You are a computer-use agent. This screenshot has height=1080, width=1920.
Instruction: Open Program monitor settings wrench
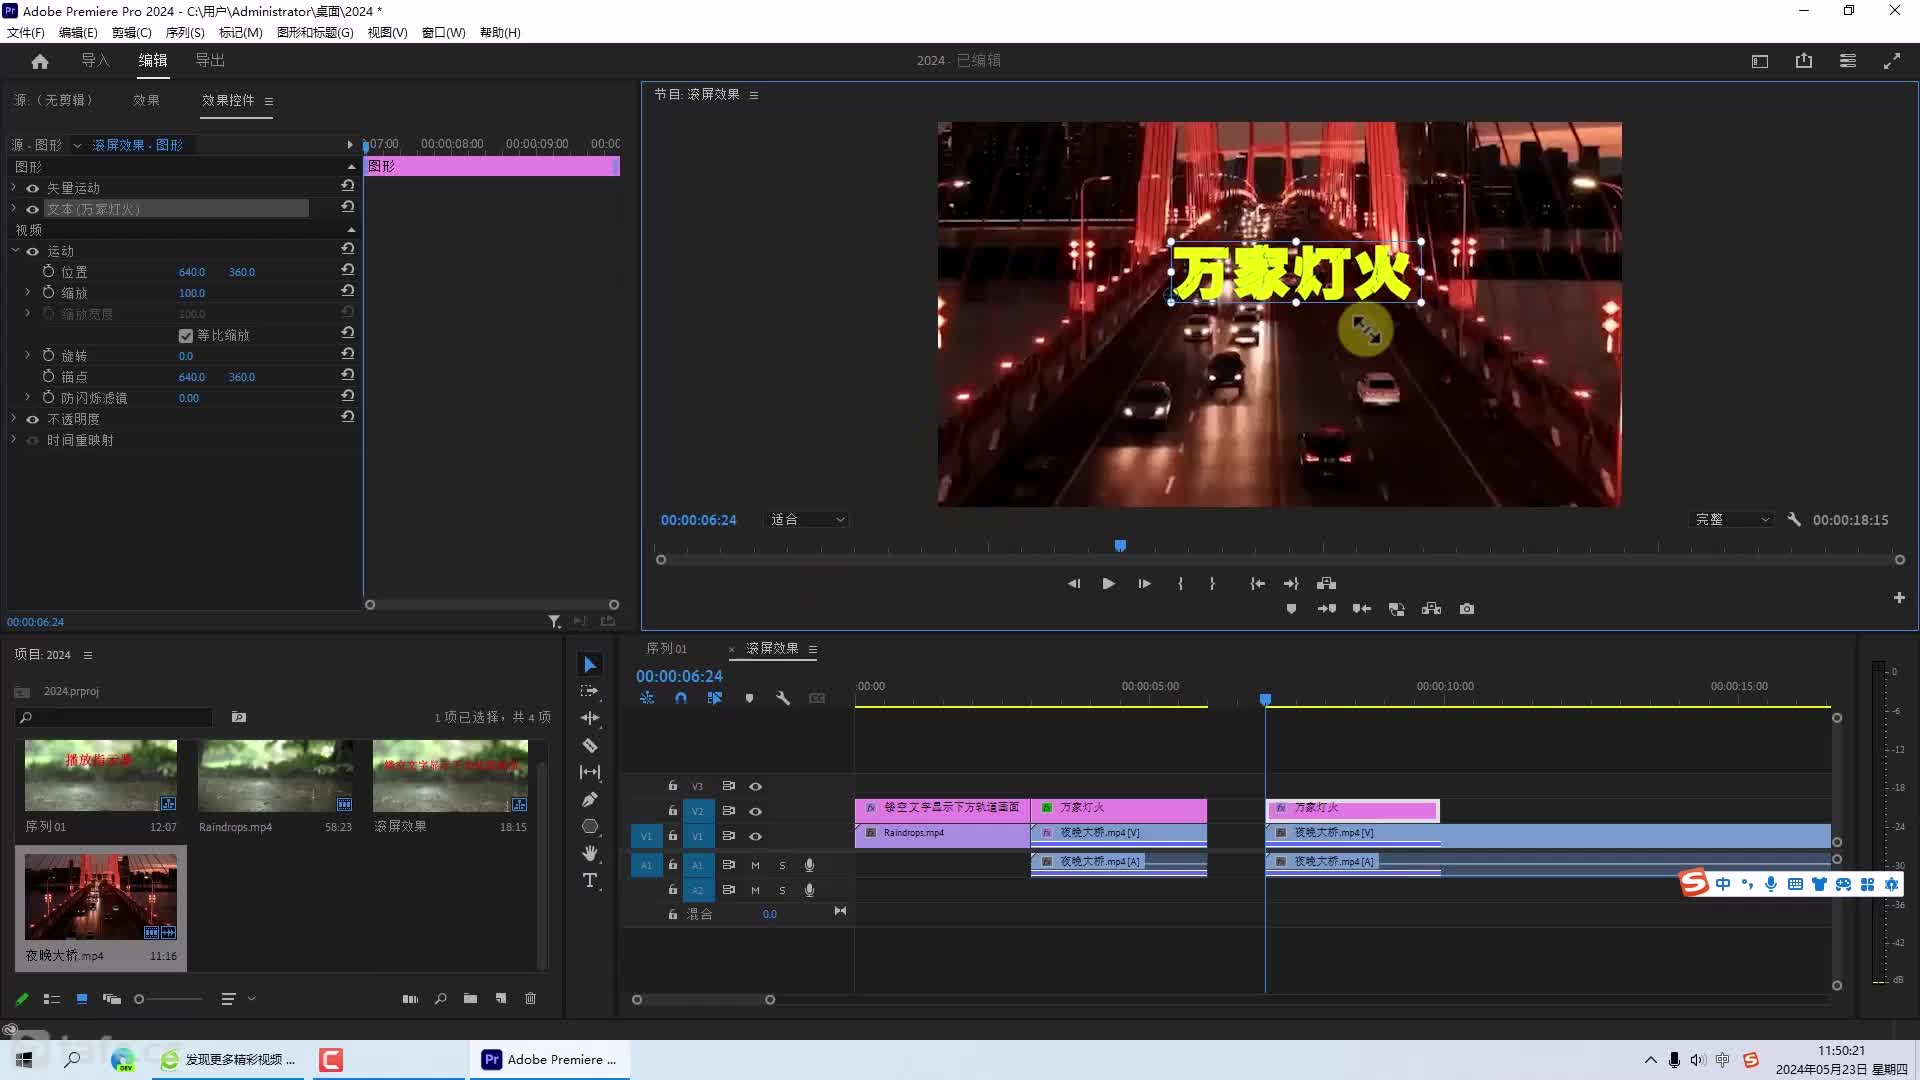[x=1794, y=520]
